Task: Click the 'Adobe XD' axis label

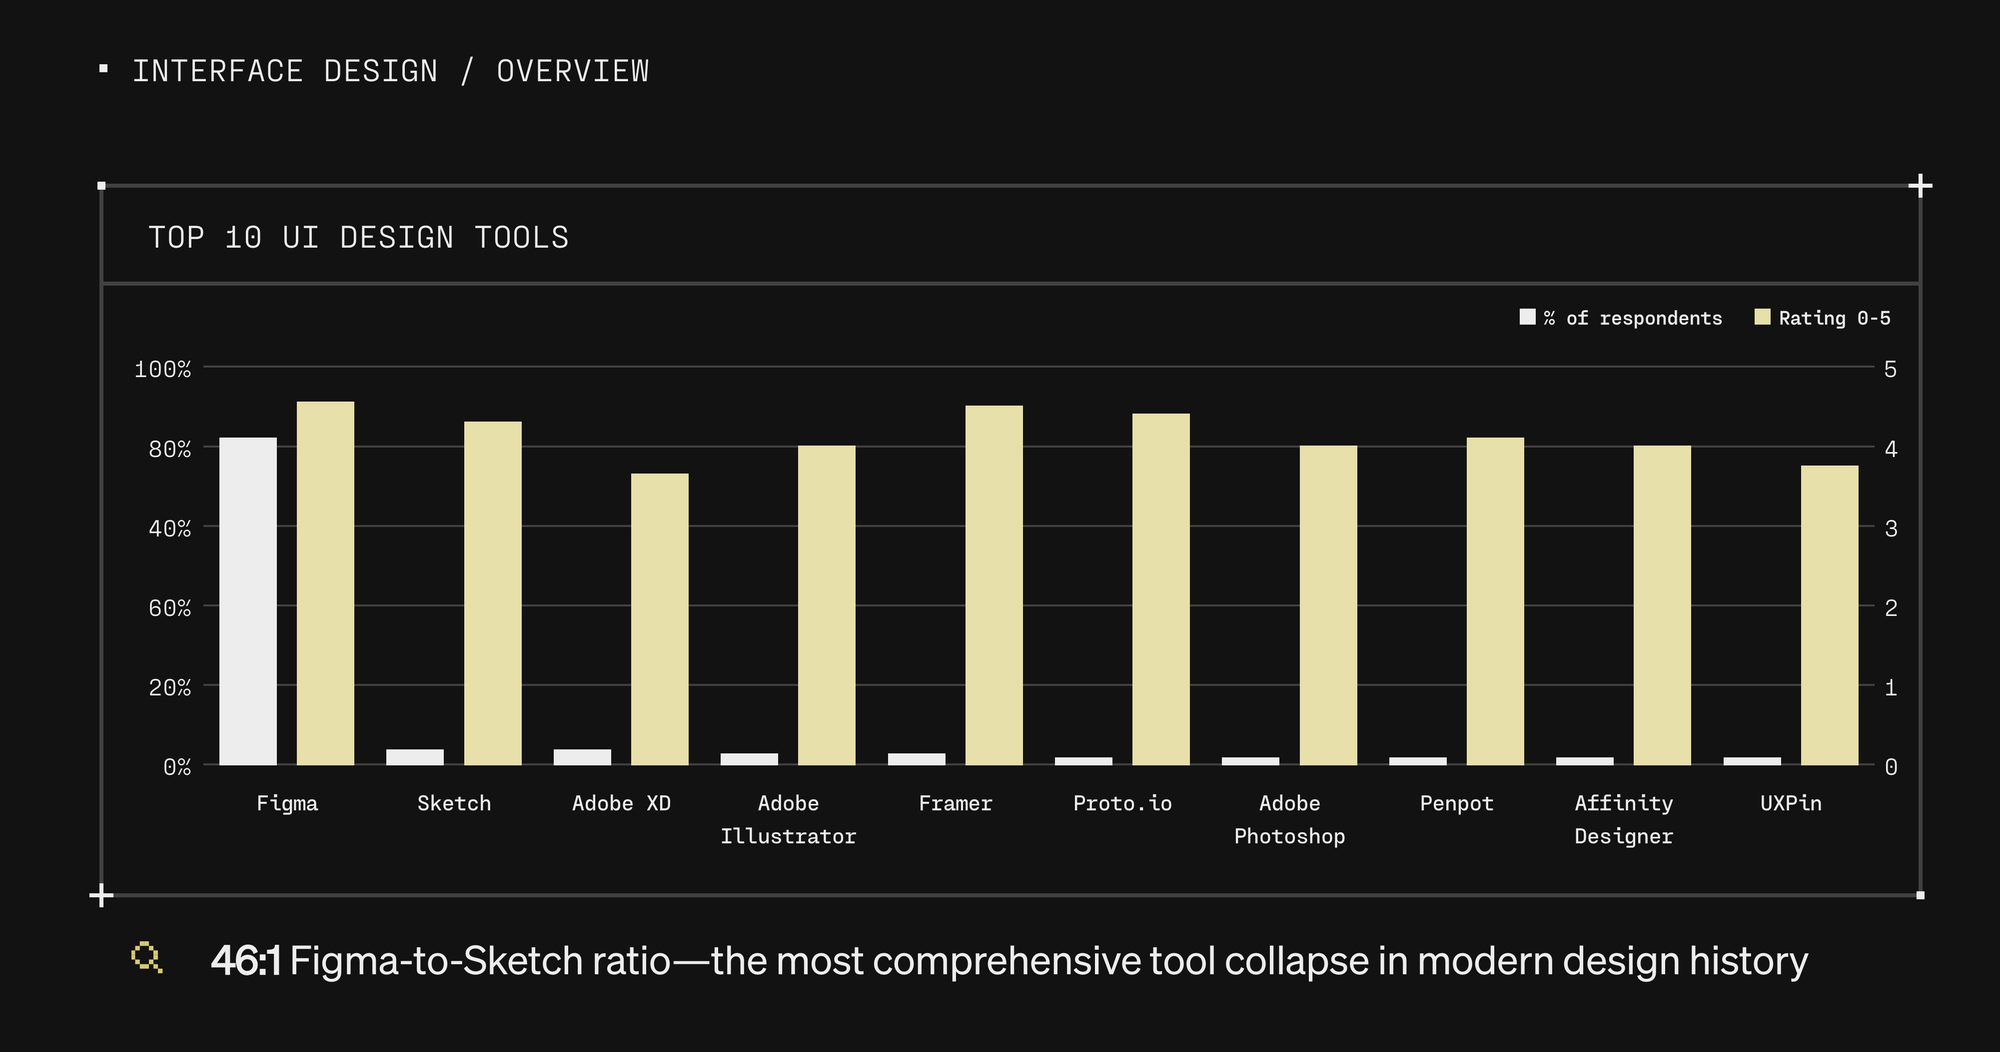Action: pyautogui.click(x=621, y=803)
